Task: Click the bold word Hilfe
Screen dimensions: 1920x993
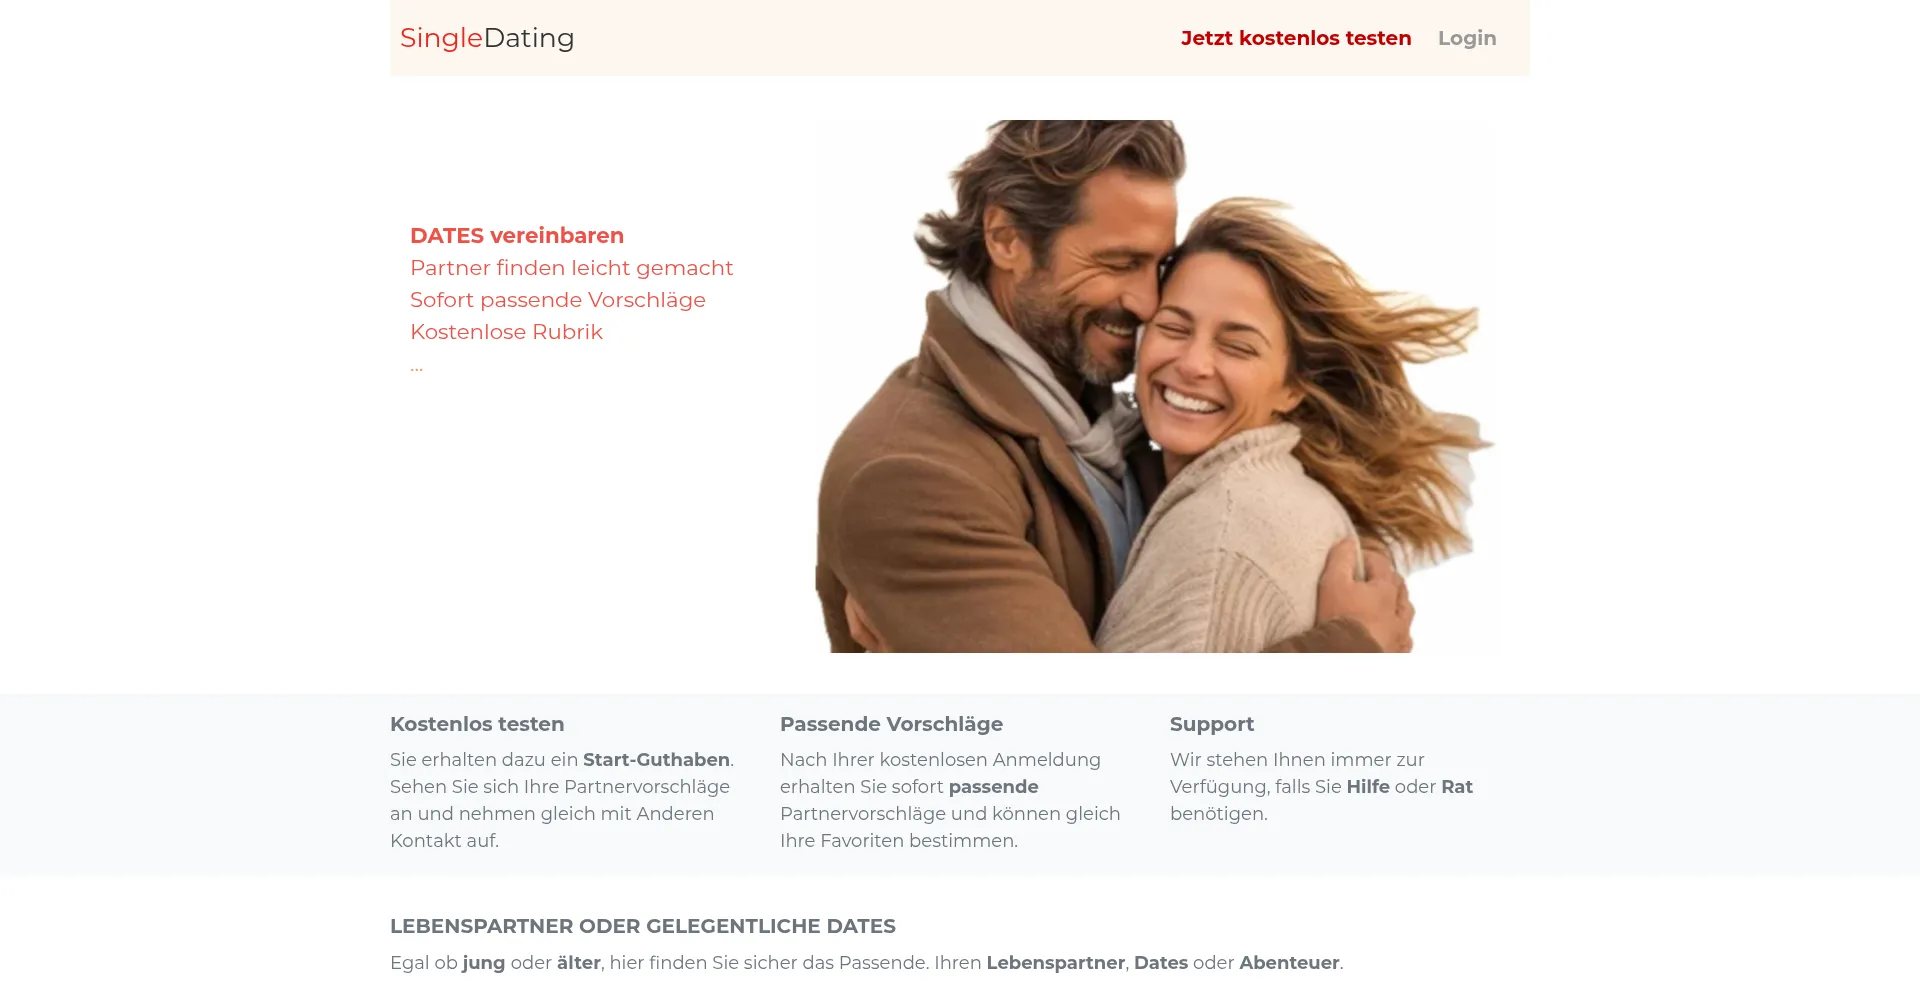Action: pos(1368,787)
